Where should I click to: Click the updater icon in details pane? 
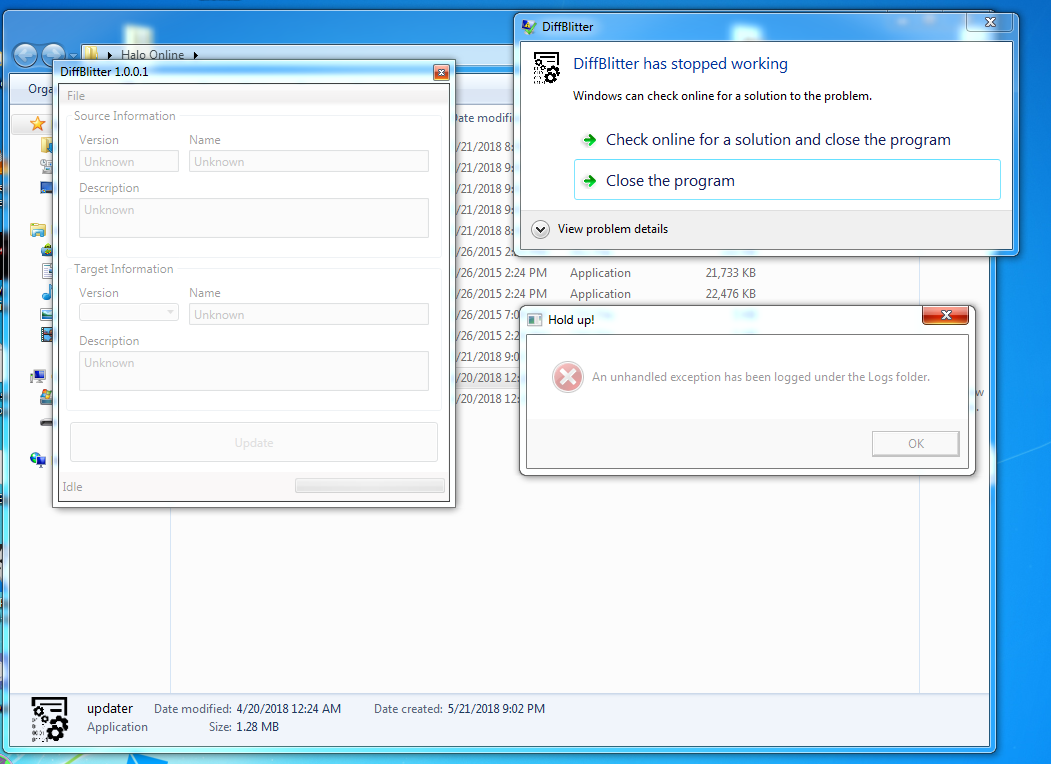[x=50, y=719]
